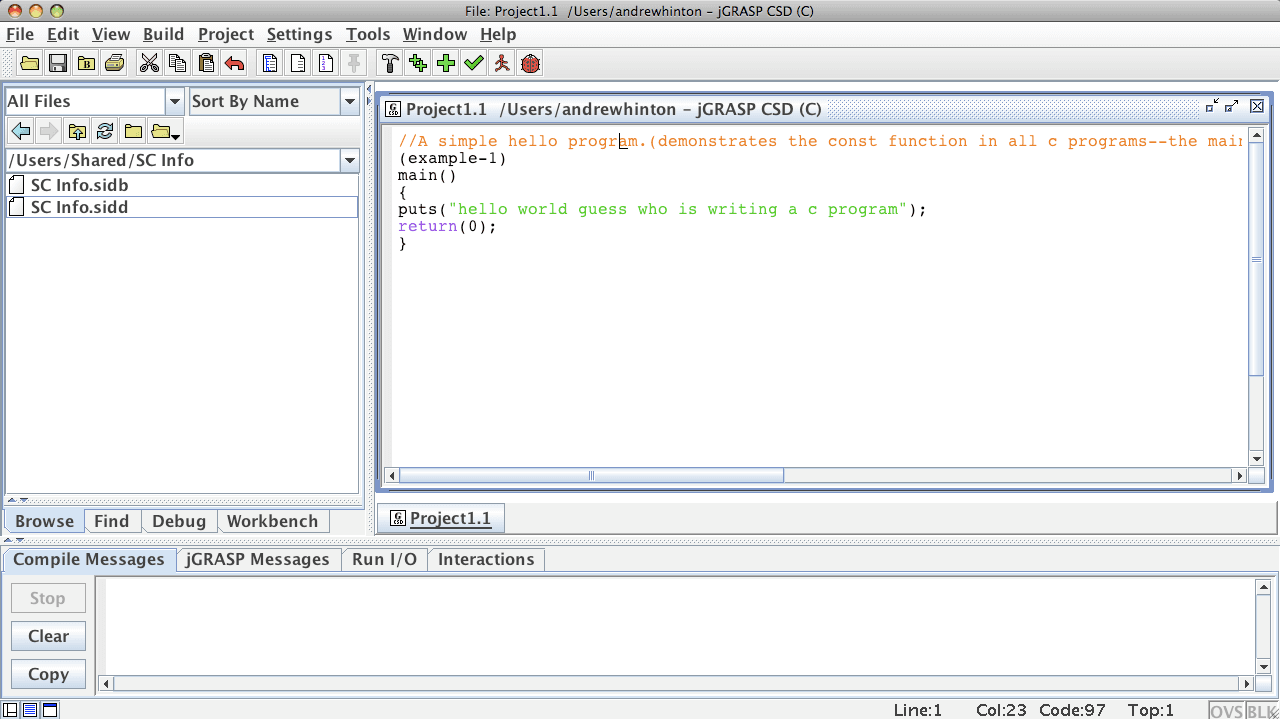This screenshot has width=1280, height=719.
Task: Cut selected text with the scissors icon
Action: 150,62
